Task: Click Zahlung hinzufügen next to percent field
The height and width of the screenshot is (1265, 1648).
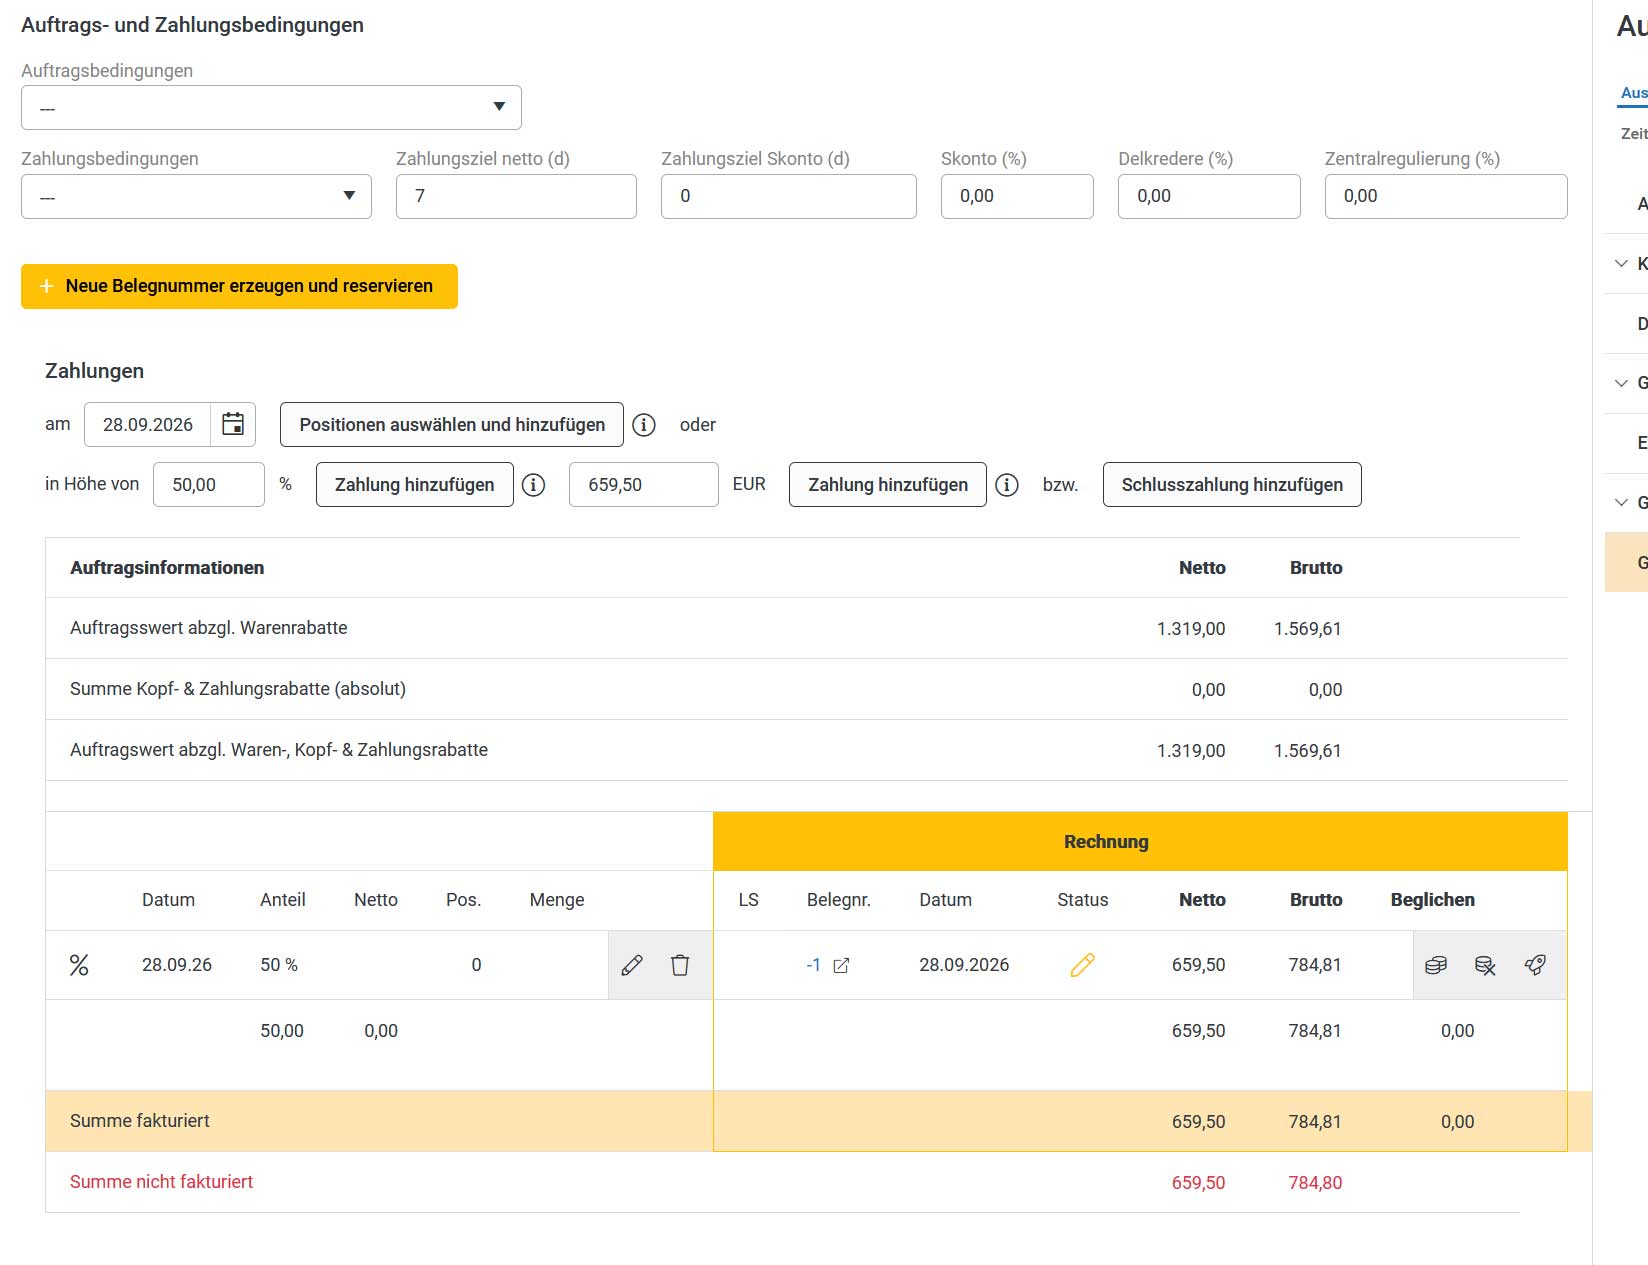Action: tap(415, 485)
